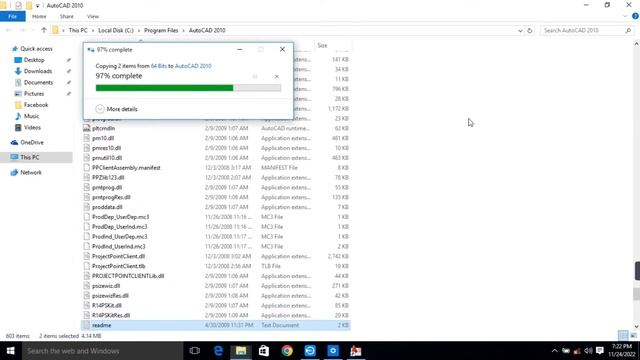This screenshot has height=360, width=640.
Task: Launch Microsoft Edge from taskbar
Action: [218, 351]
